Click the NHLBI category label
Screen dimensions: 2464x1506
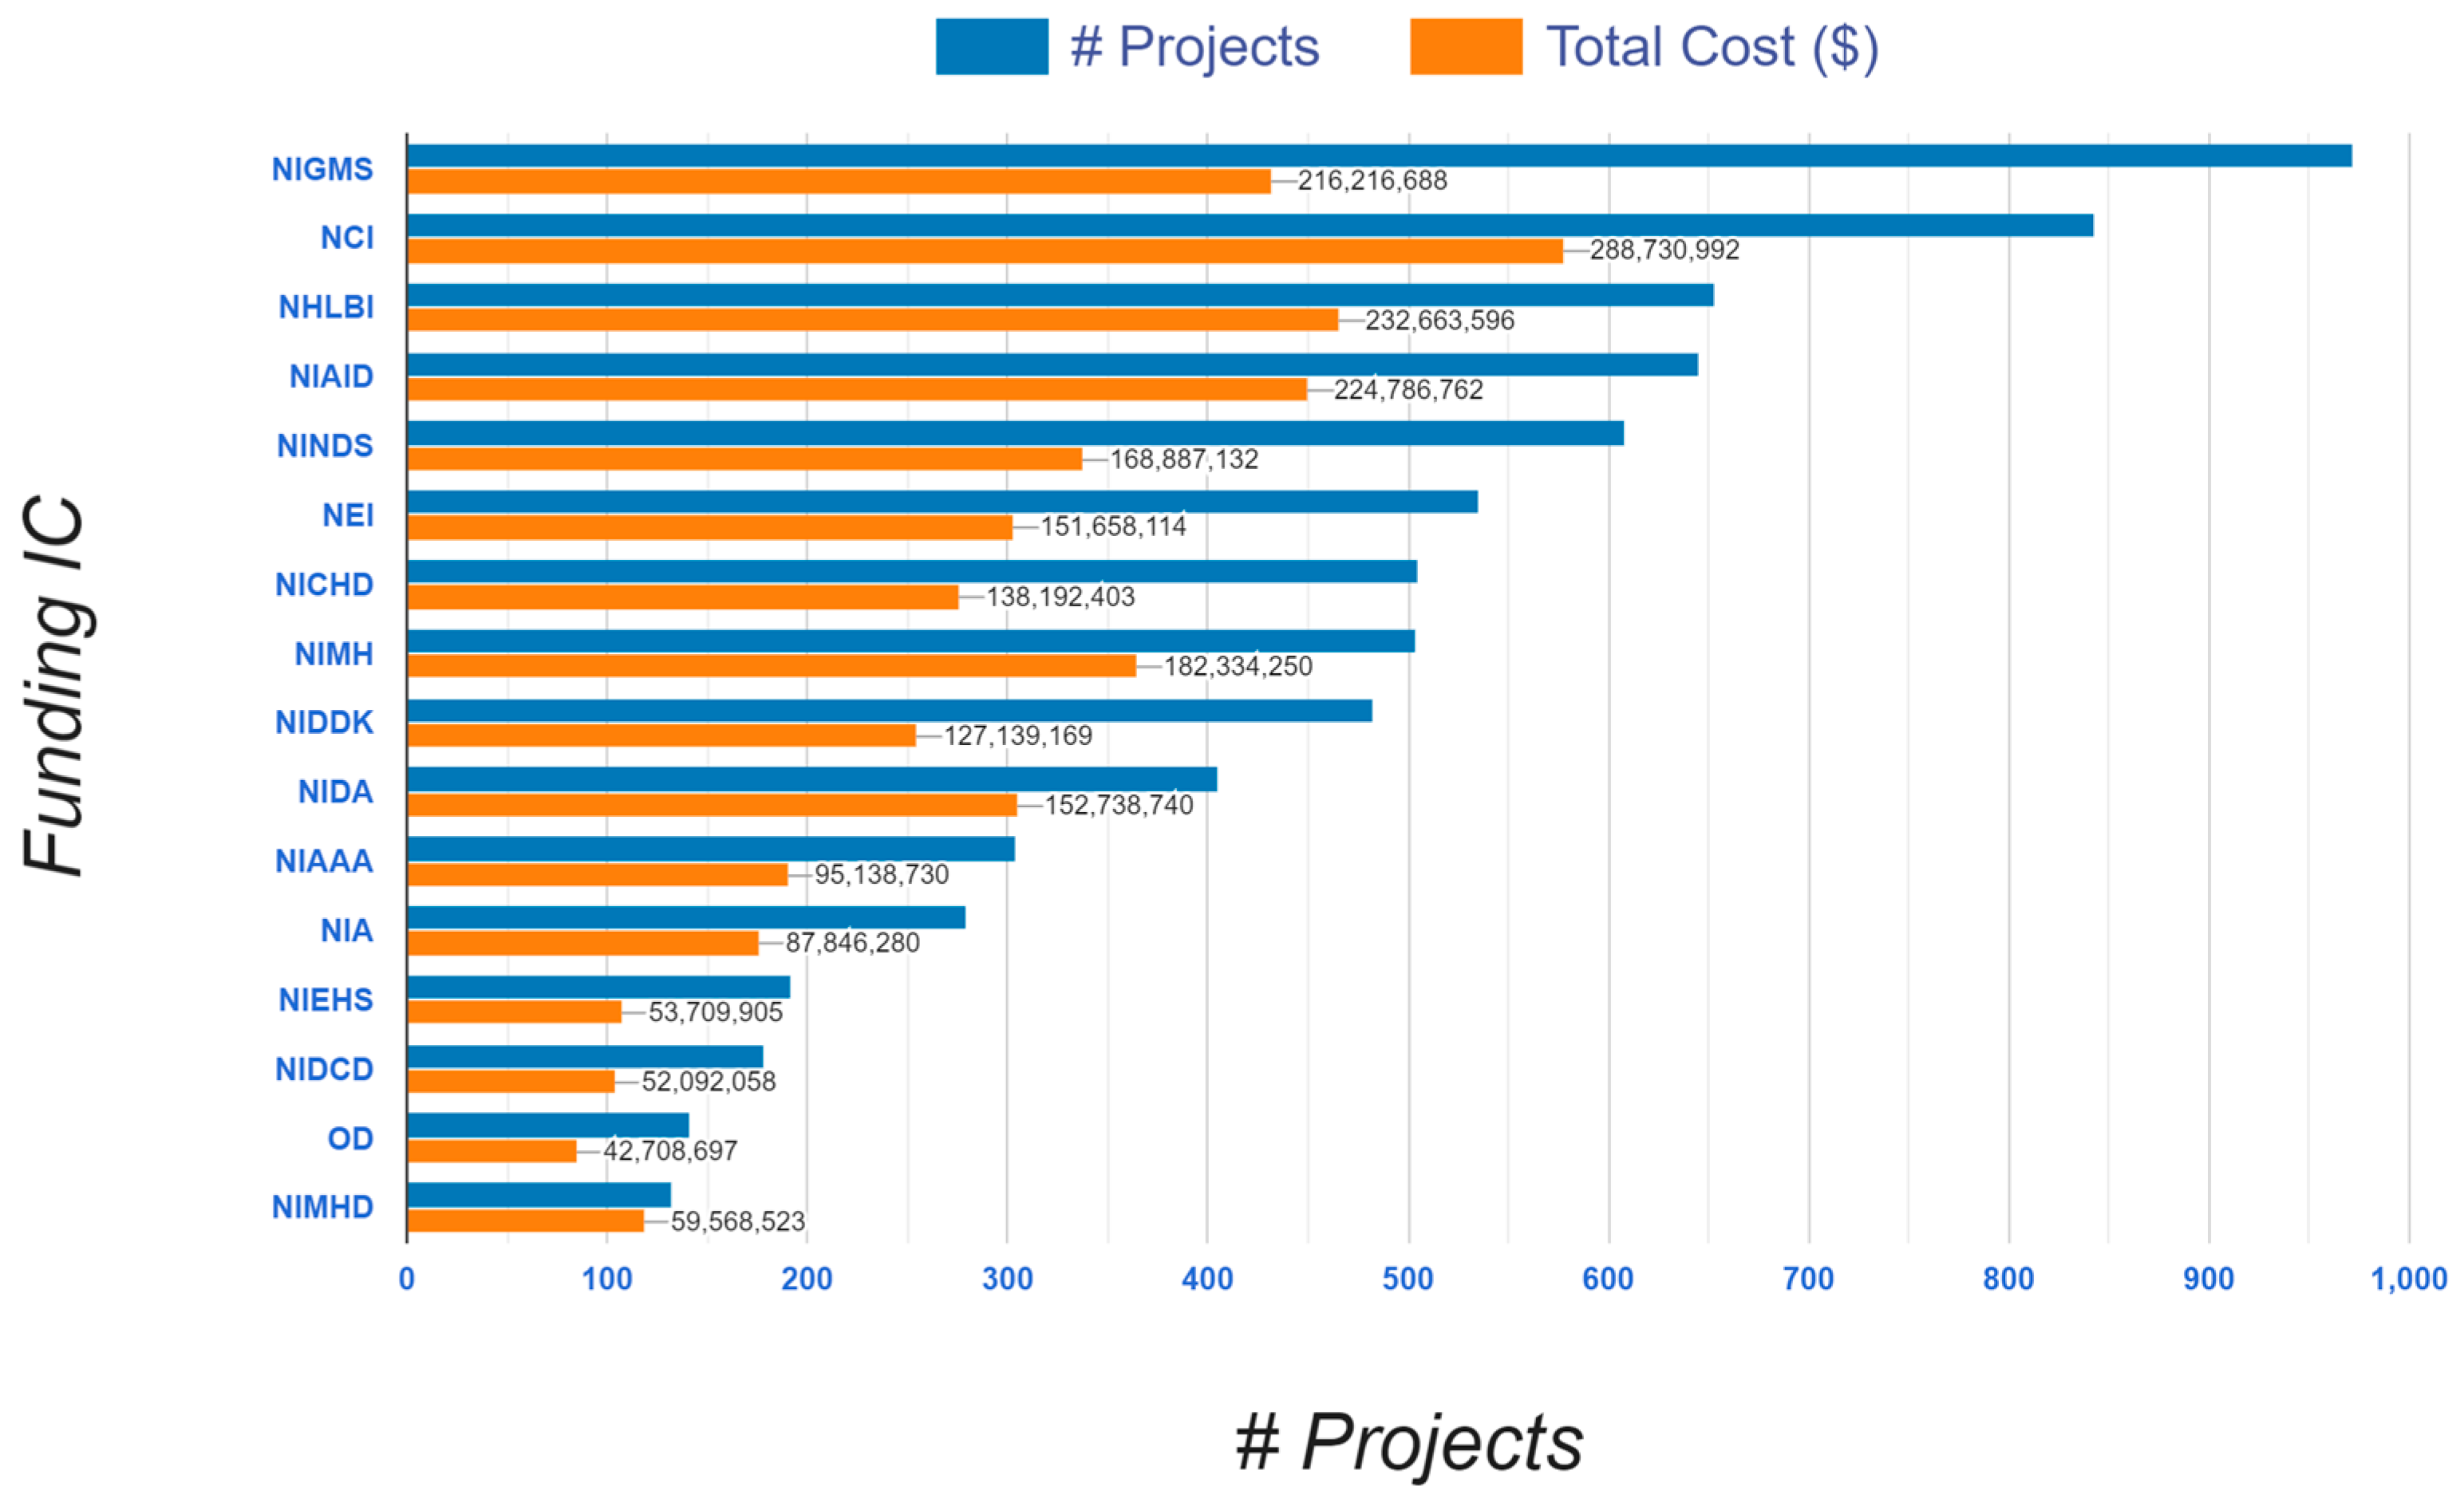click(326, 307)
